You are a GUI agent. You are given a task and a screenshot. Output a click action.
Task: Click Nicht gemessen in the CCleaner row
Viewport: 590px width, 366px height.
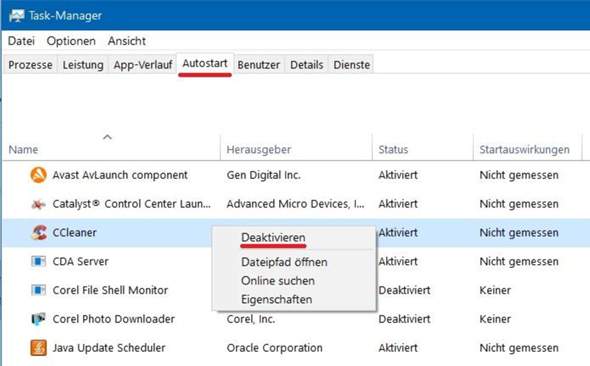pyautogui.click(x=519, y=232)
